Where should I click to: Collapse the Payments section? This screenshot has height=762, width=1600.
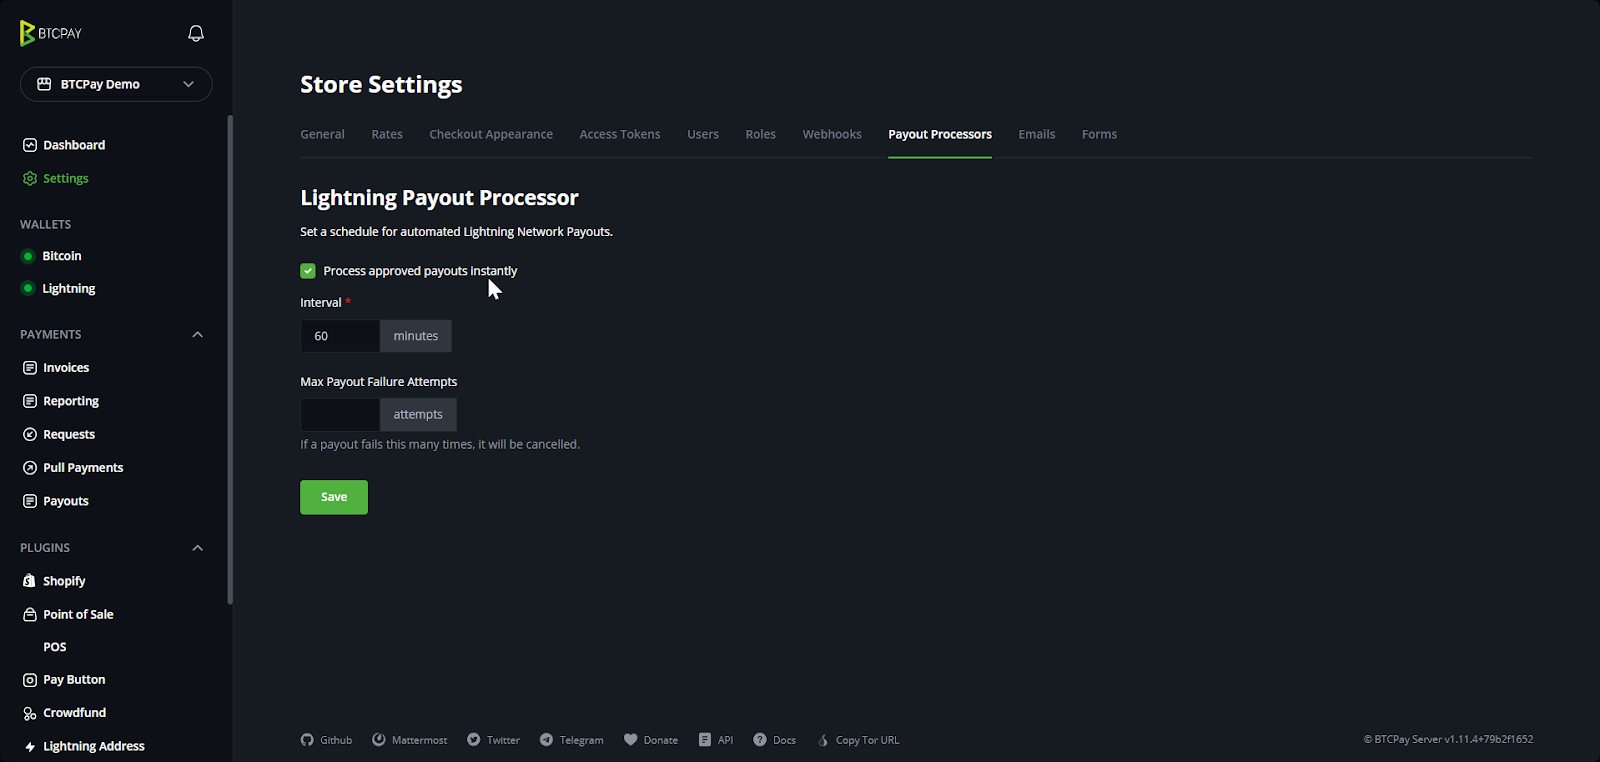coord(197,334)
